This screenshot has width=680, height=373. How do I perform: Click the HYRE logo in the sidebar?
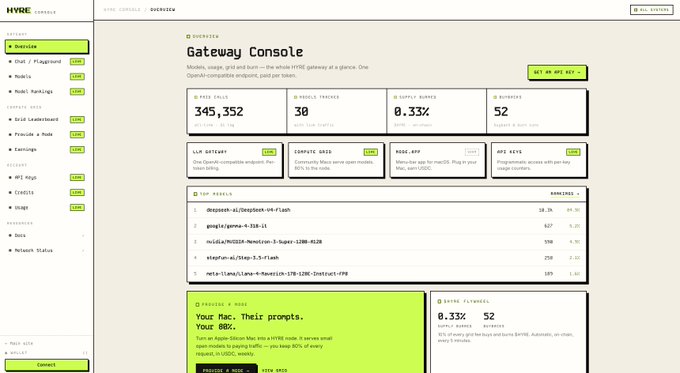pos(19,10)
